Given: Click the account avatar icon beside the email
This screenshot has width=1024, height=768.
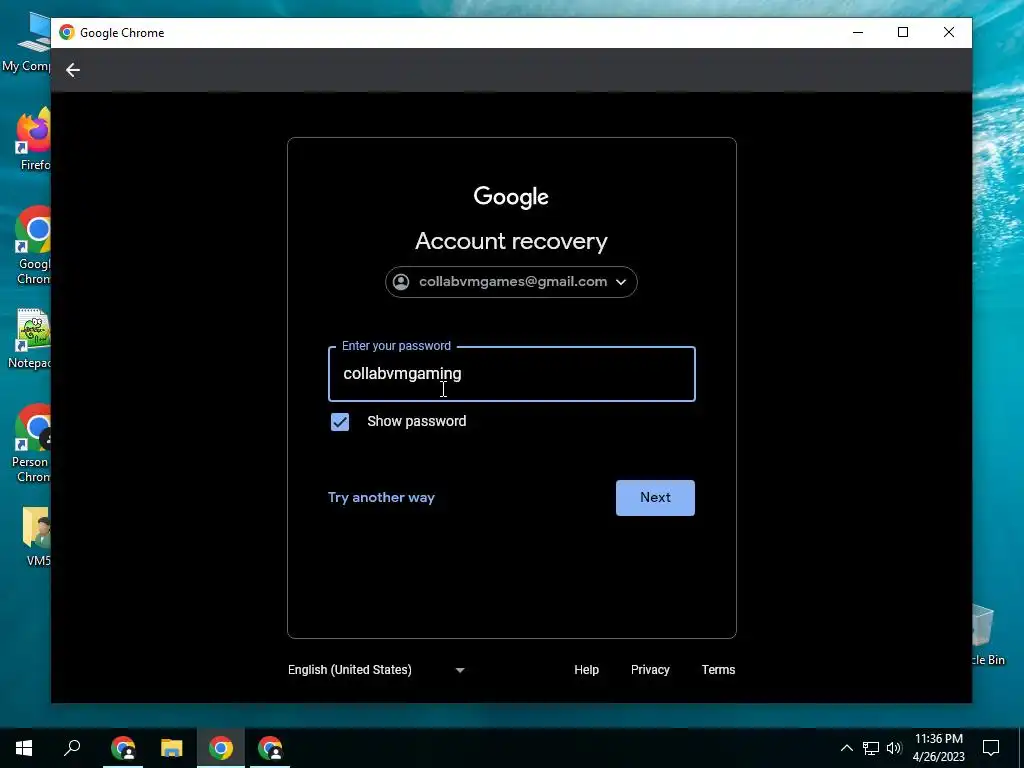Looking at the screenshot, I should [x=401, y=281].
